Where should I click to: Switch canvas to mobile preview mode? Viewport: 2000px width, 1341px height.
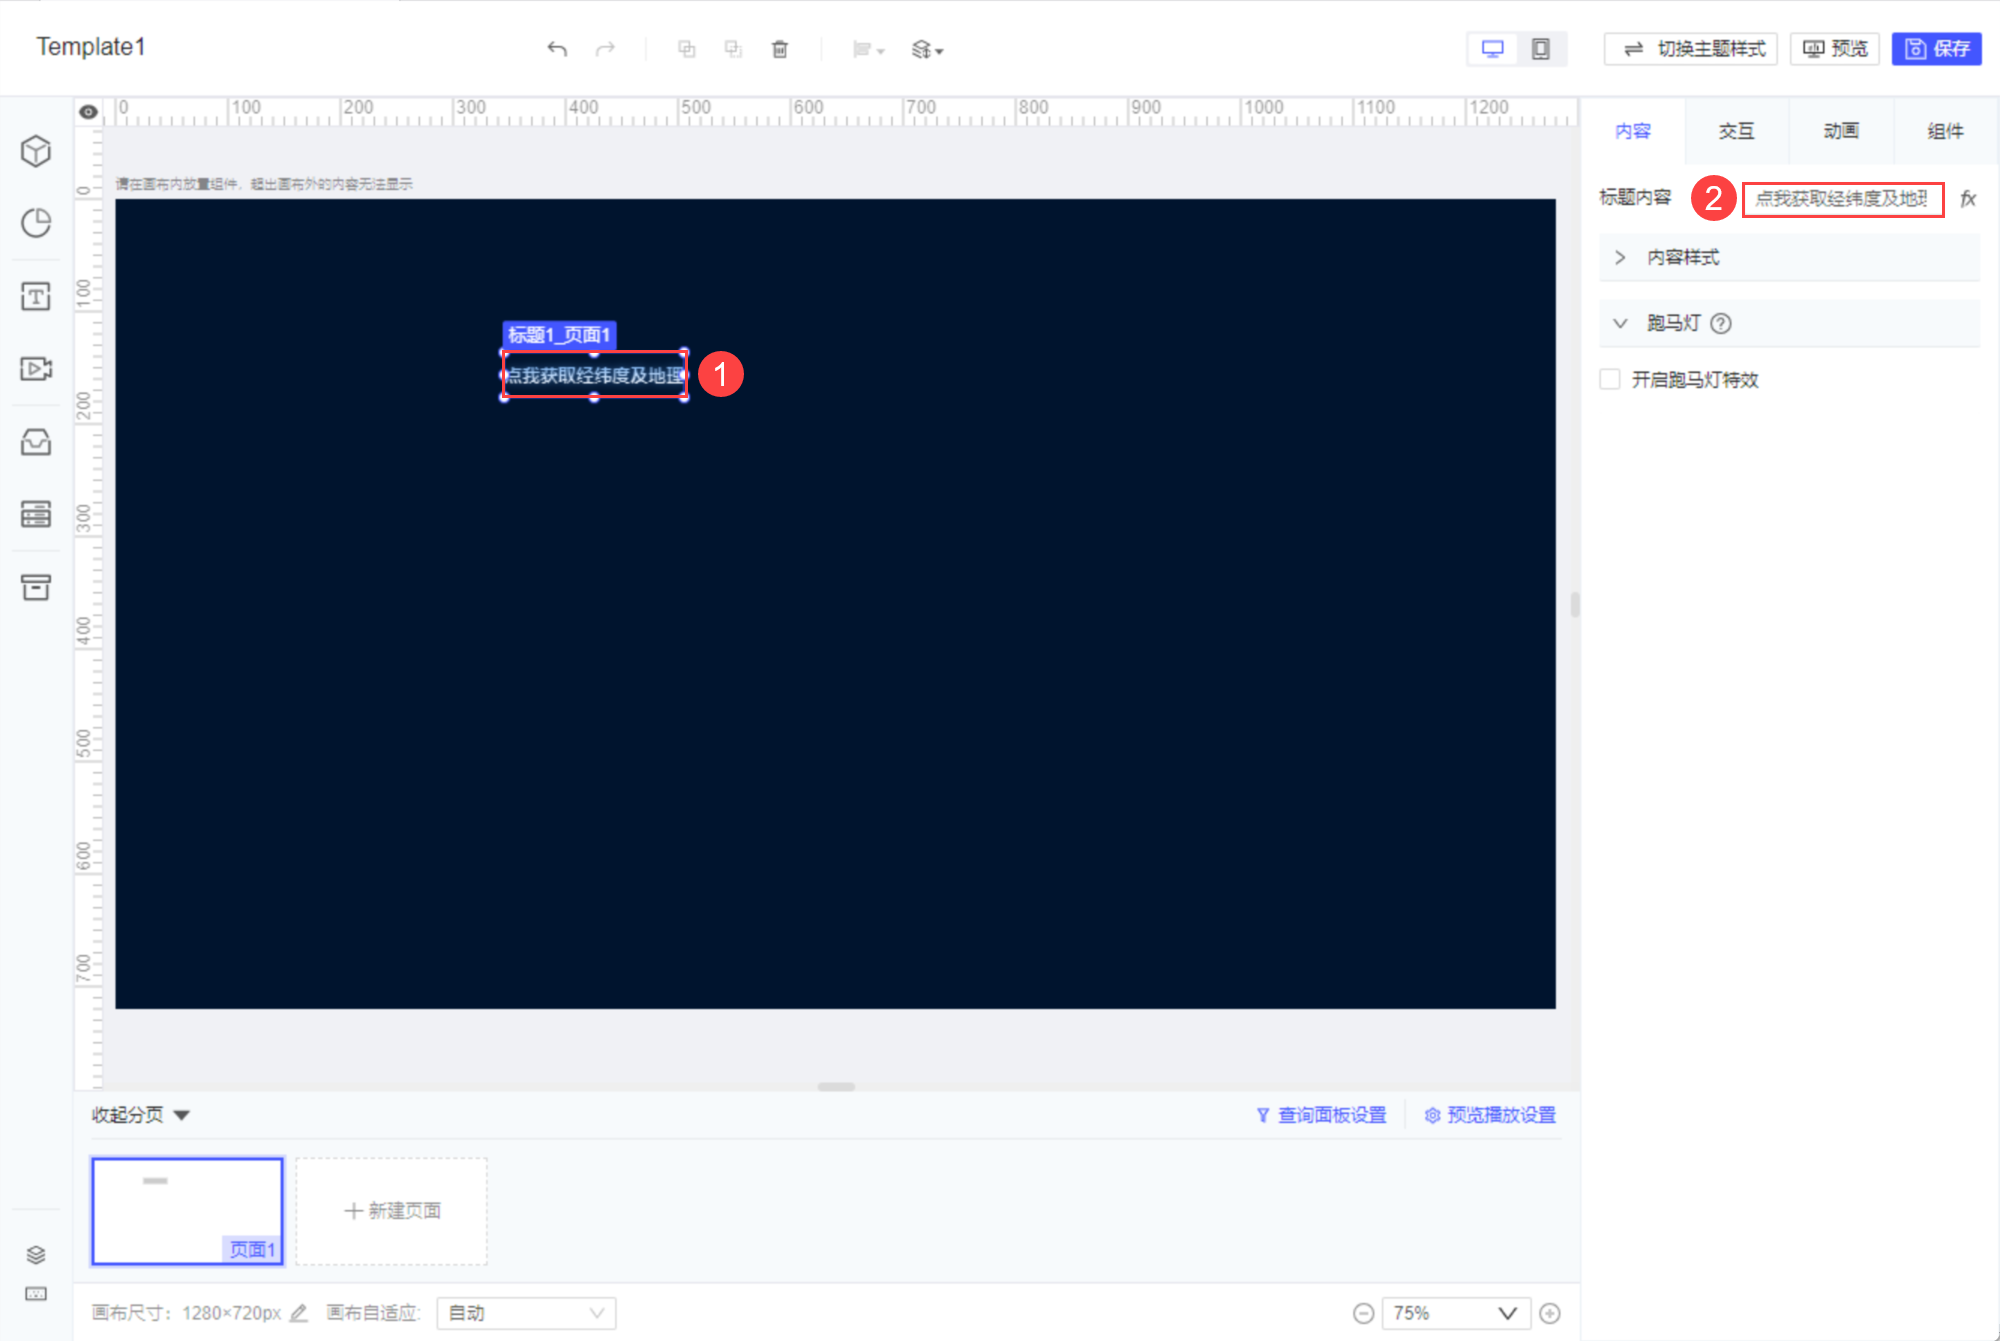click(x=1541, y=47)
